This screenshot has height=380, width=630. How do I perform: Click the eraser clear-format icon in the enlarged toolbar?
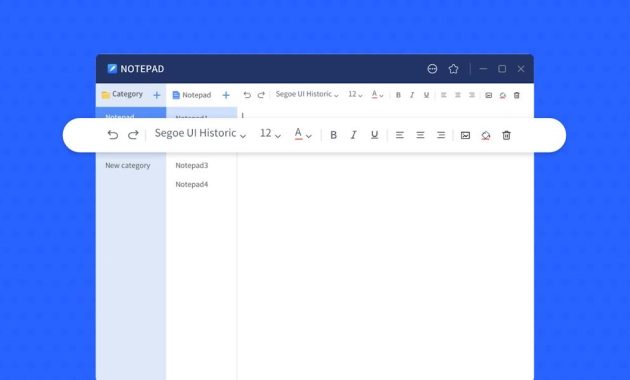tap(486, 135)
